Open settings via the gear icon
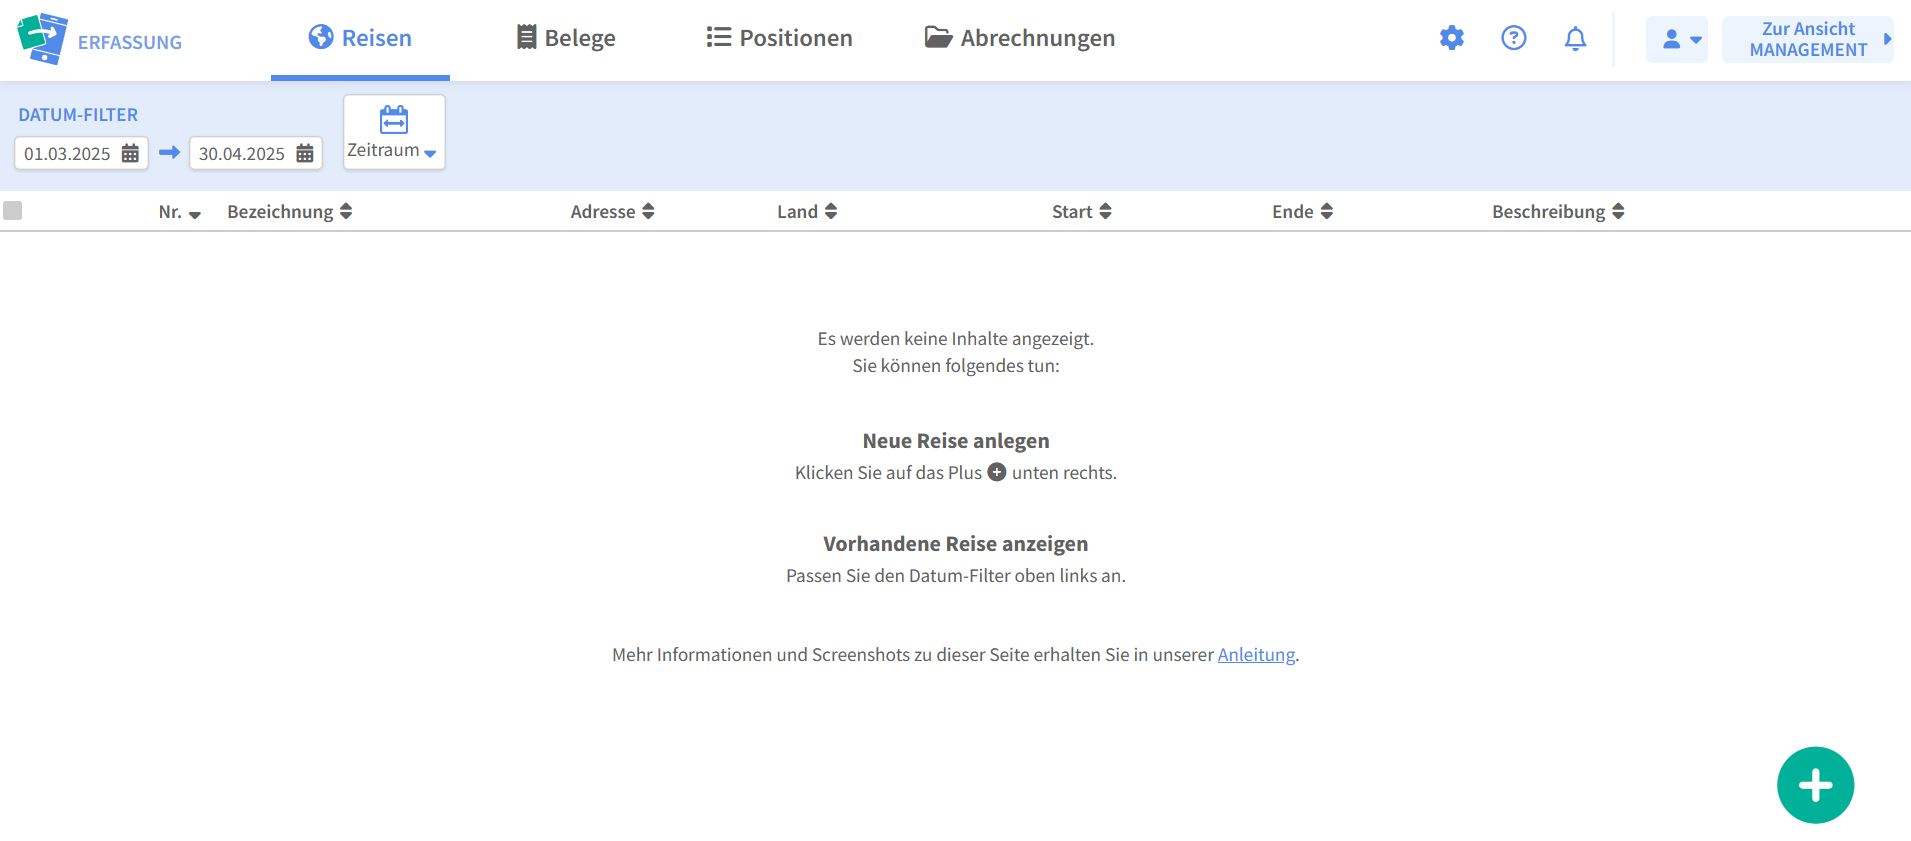 pos(1452,38)
